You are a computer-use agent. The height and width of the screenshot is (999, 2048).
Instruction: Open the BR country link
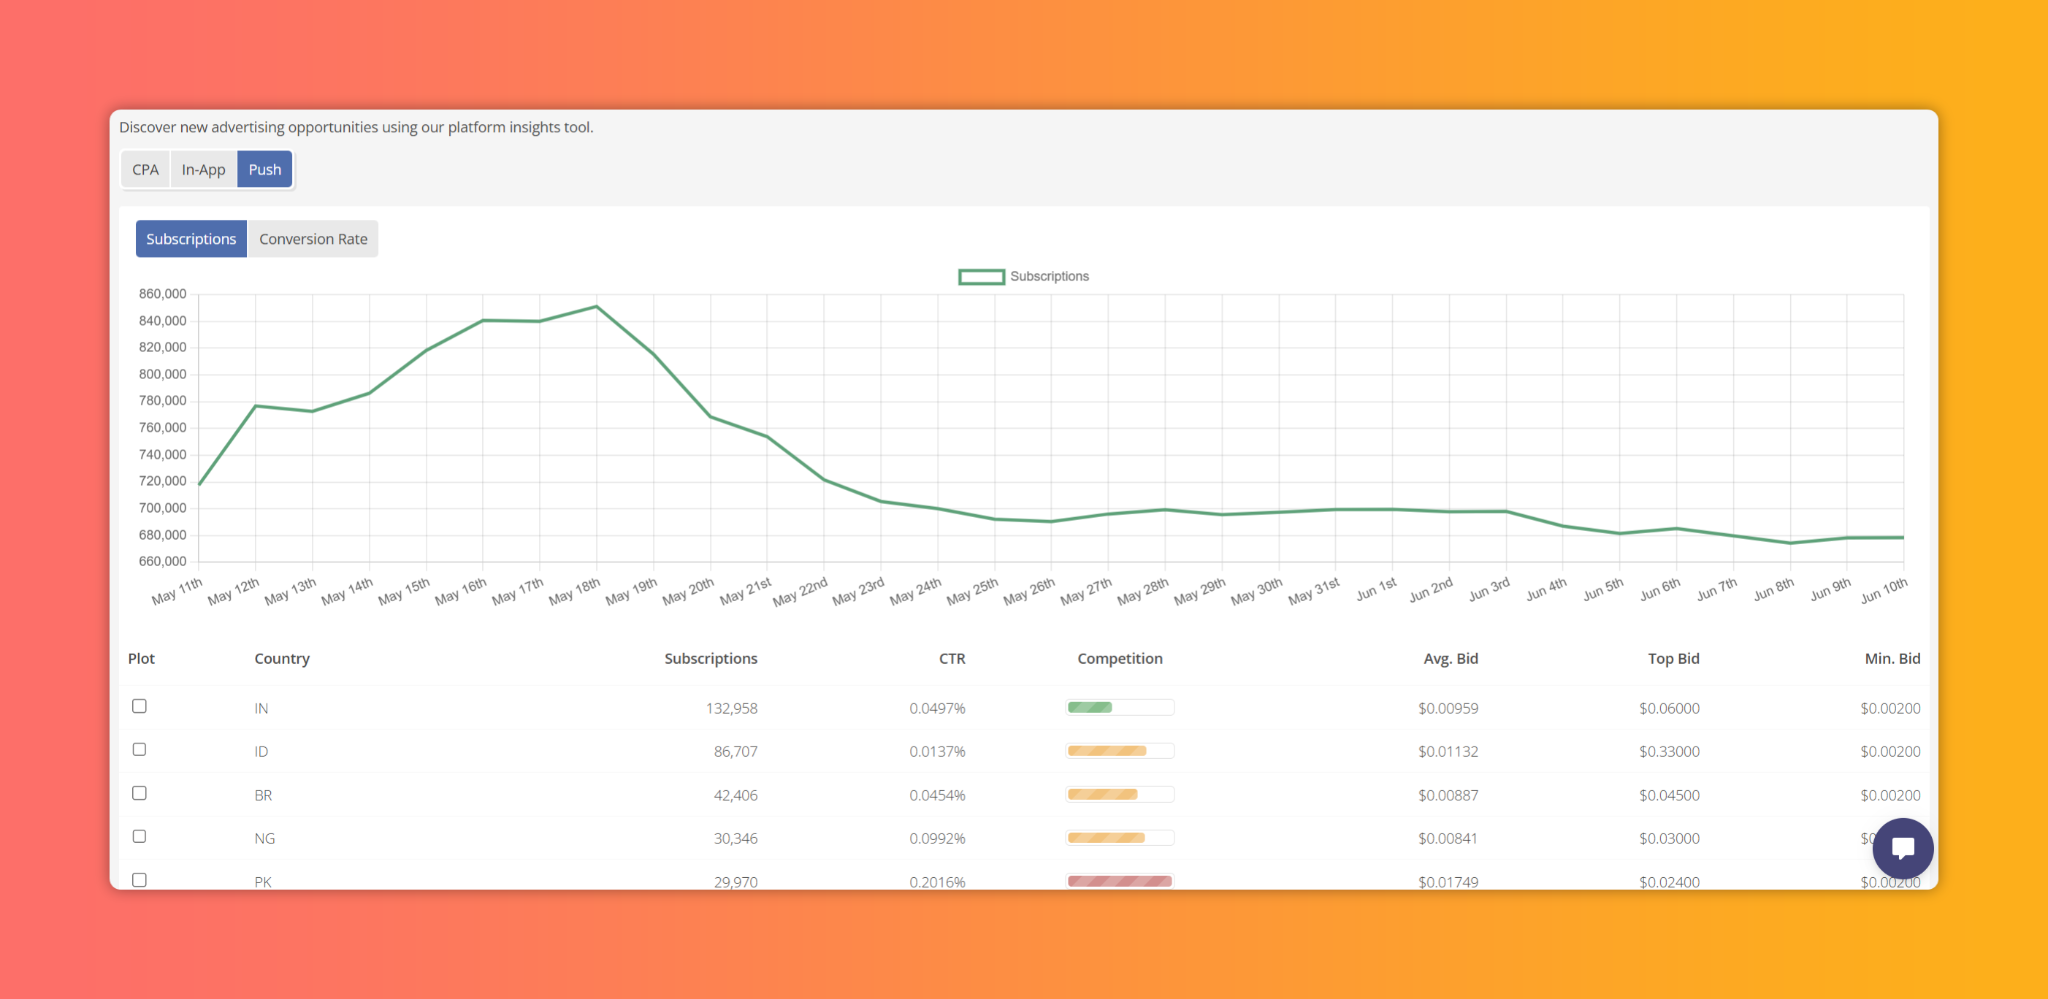click(x=263, y=795)
